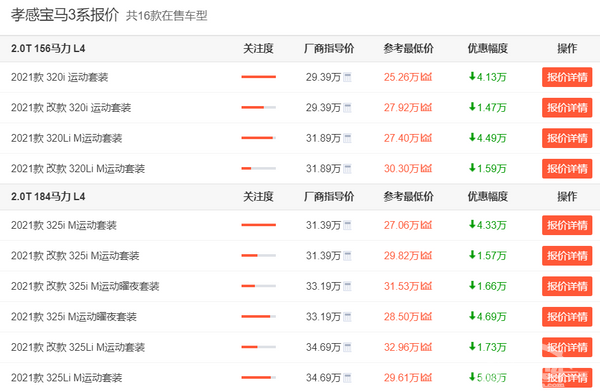Click calculator icon in 2021款 320Li M运动套装 row
Image resolution: width=600 pixels, height=392 pixels.
coord(347,138)
